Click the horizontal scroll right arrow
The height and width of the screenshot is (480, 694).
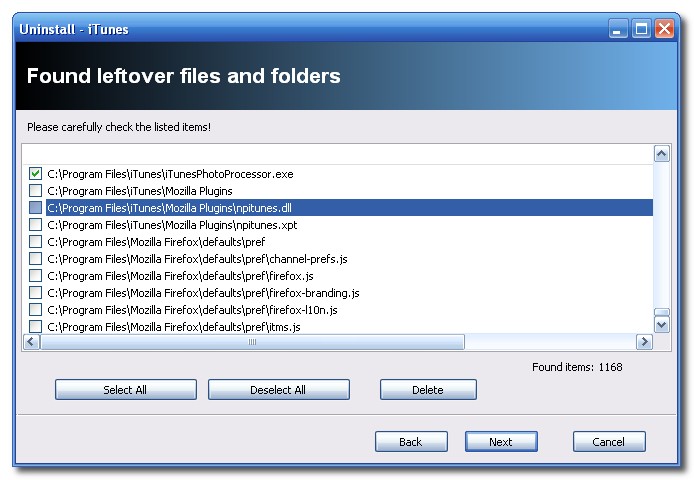pos(644,341)
